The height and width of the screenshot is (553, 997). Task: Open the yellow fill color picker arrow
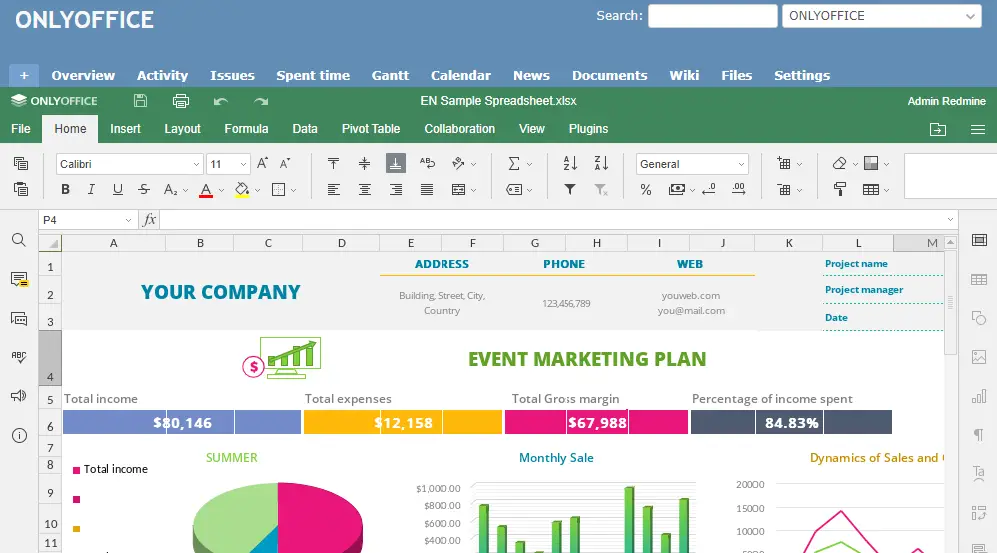(257, 189)
